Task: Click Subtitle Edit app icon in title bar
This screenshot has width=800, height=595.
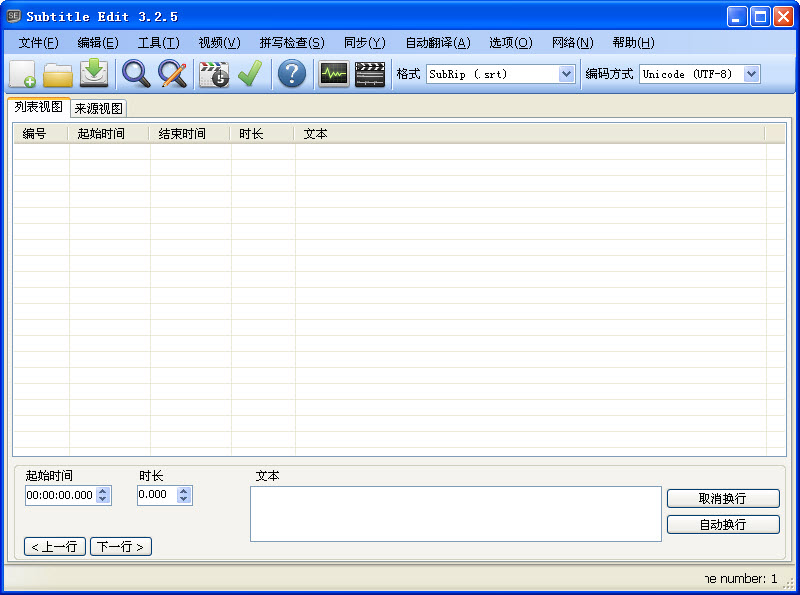Action: 14,16
